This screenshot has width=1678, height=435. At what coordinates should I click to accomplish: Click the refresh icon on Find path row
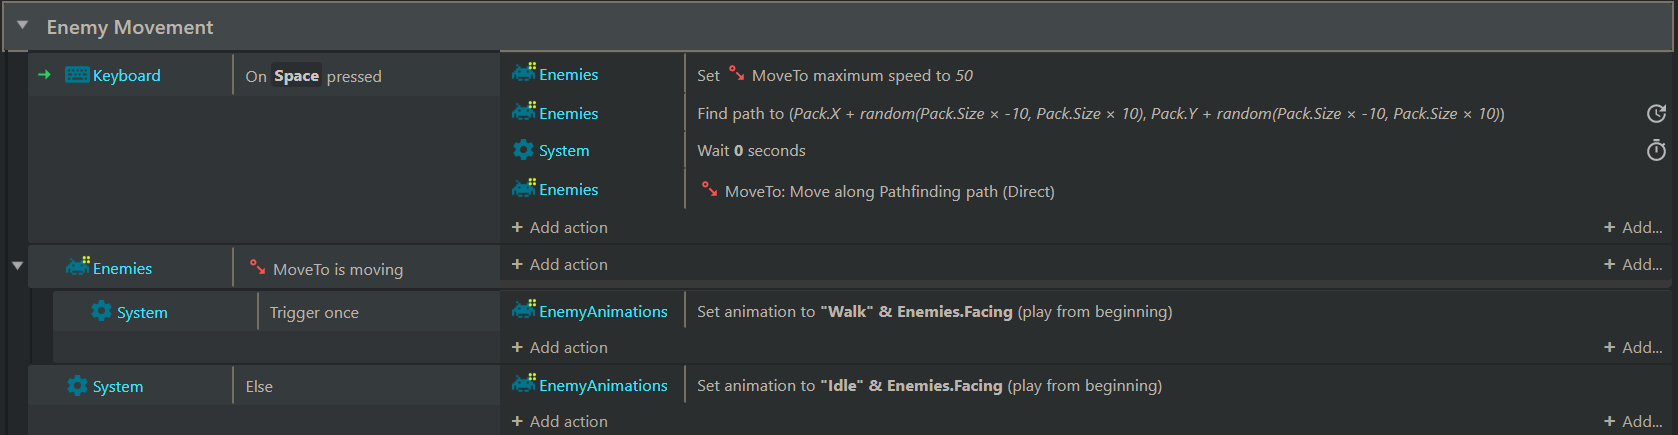(x=1656, y=113)
